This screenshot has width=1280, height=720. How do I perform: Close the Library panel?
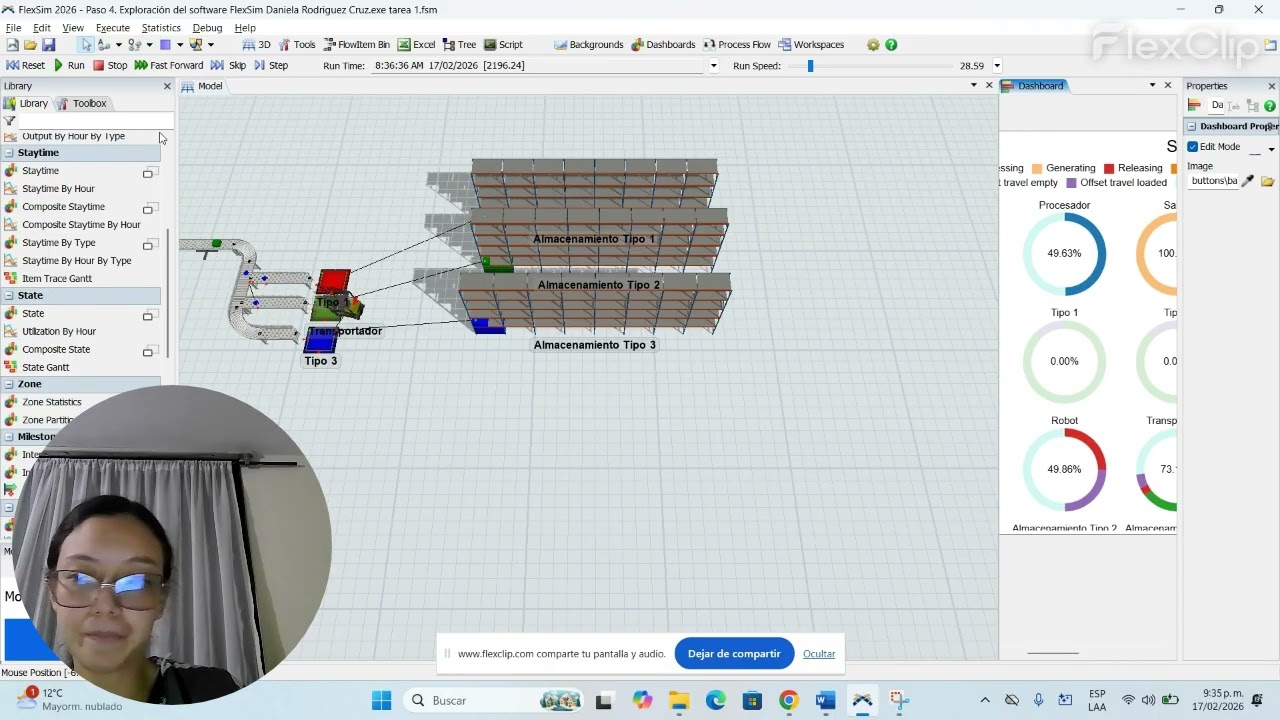coord(167,86)
